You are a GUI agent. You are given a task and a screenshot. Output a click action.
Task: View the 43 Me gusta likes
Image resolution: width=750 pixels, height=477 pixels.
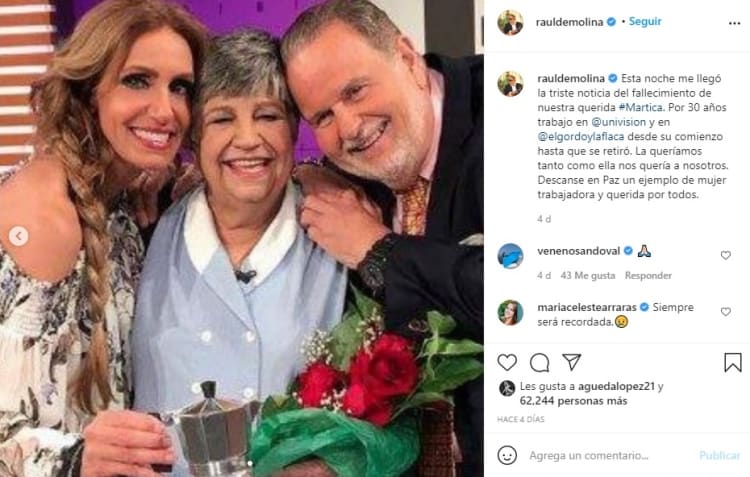(588, 276)
